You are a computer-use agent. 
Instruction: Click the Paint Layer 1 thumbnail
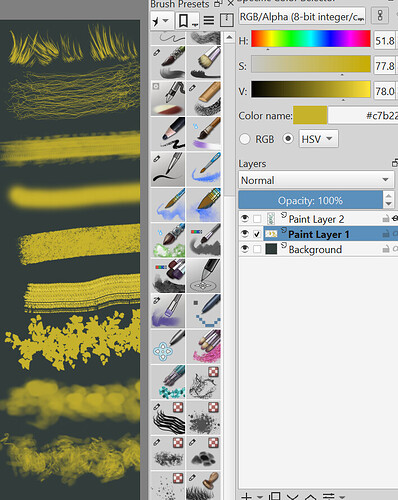click(x=271, y=234)
